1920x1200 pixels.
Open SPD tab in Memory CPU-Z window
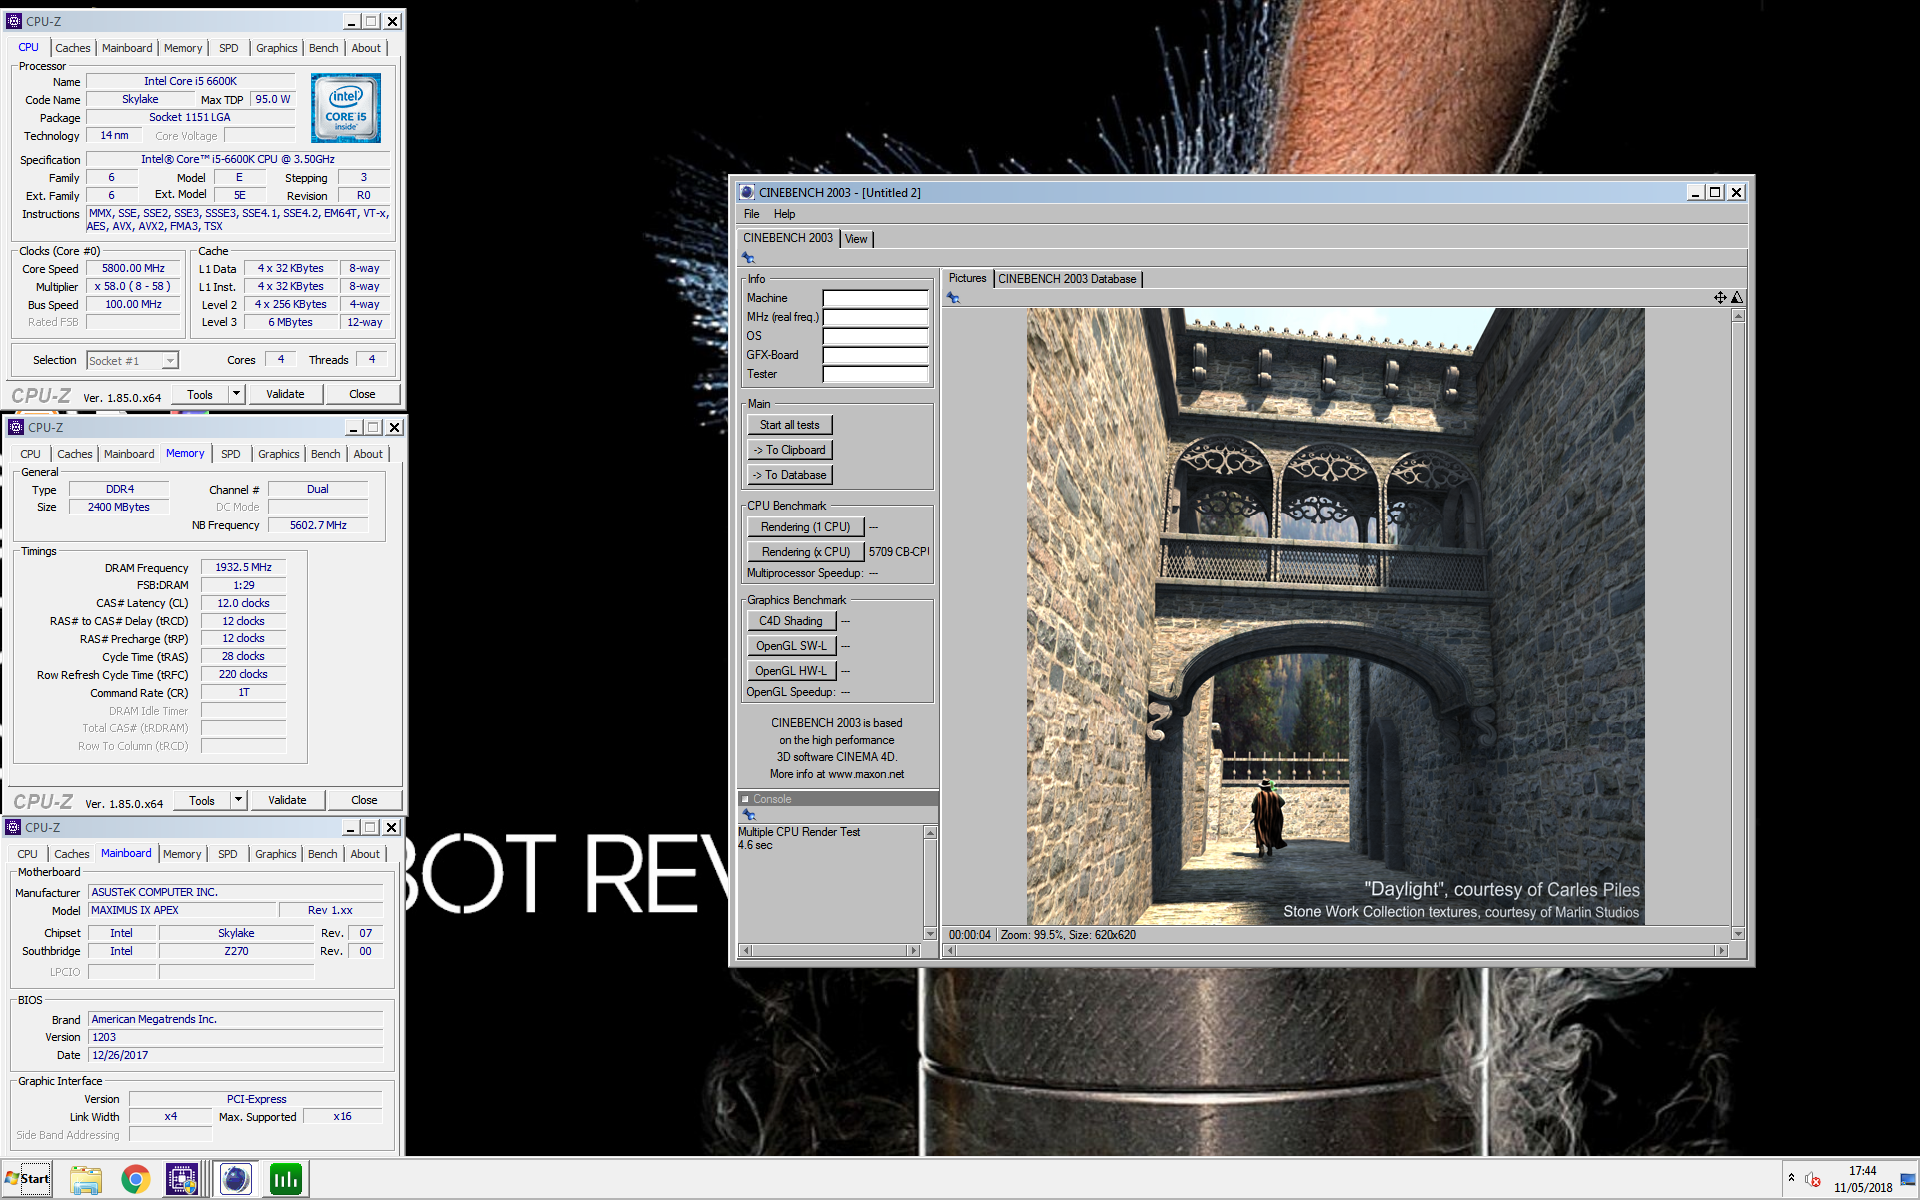[231, 454]
